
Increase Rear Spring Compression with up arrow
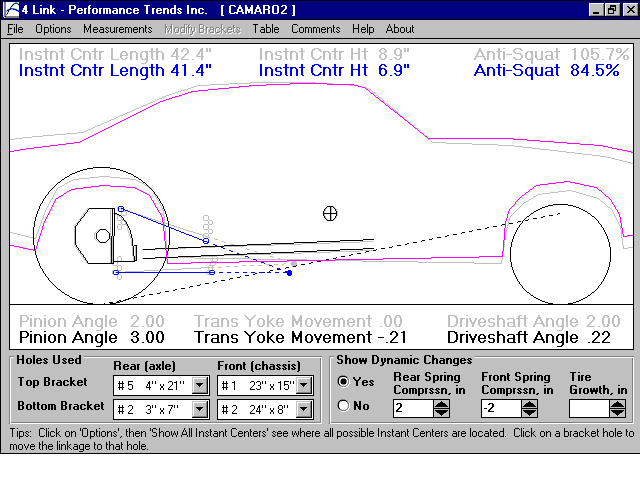(x=441, y=404)
